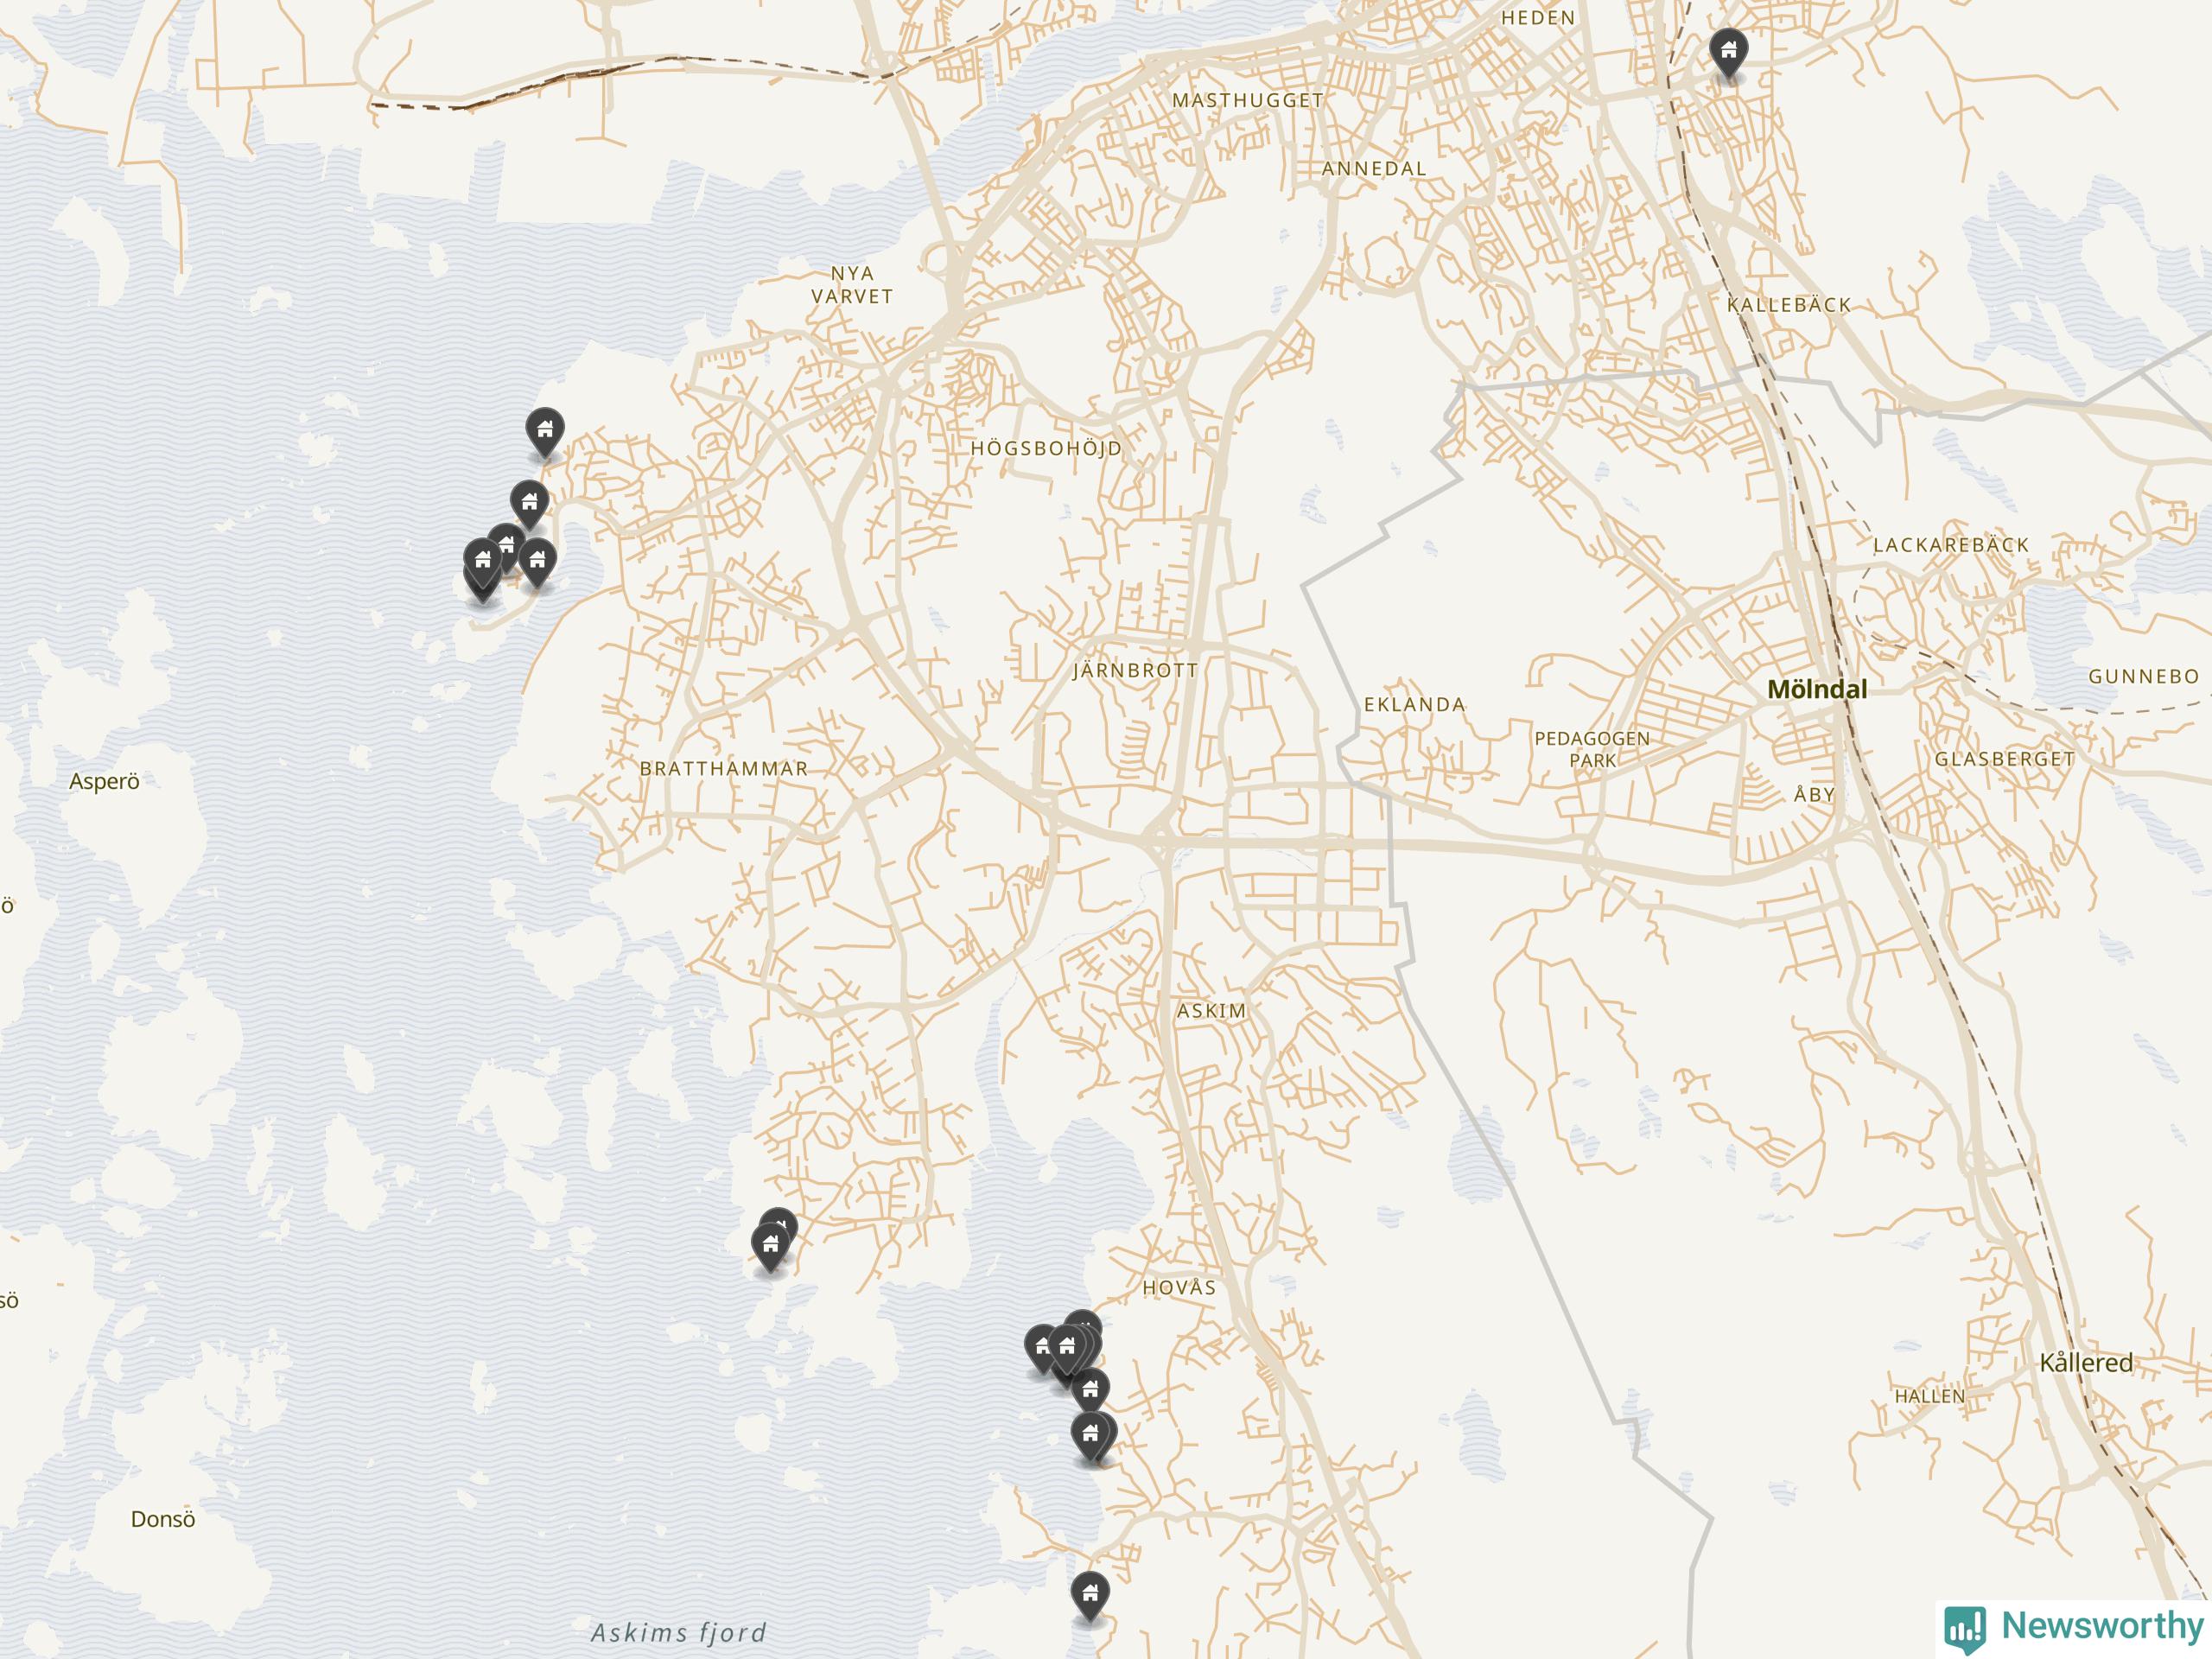Click the Högsbohöjd label
This screenshot has width=2212, height=1659.
click(1046, 449)
